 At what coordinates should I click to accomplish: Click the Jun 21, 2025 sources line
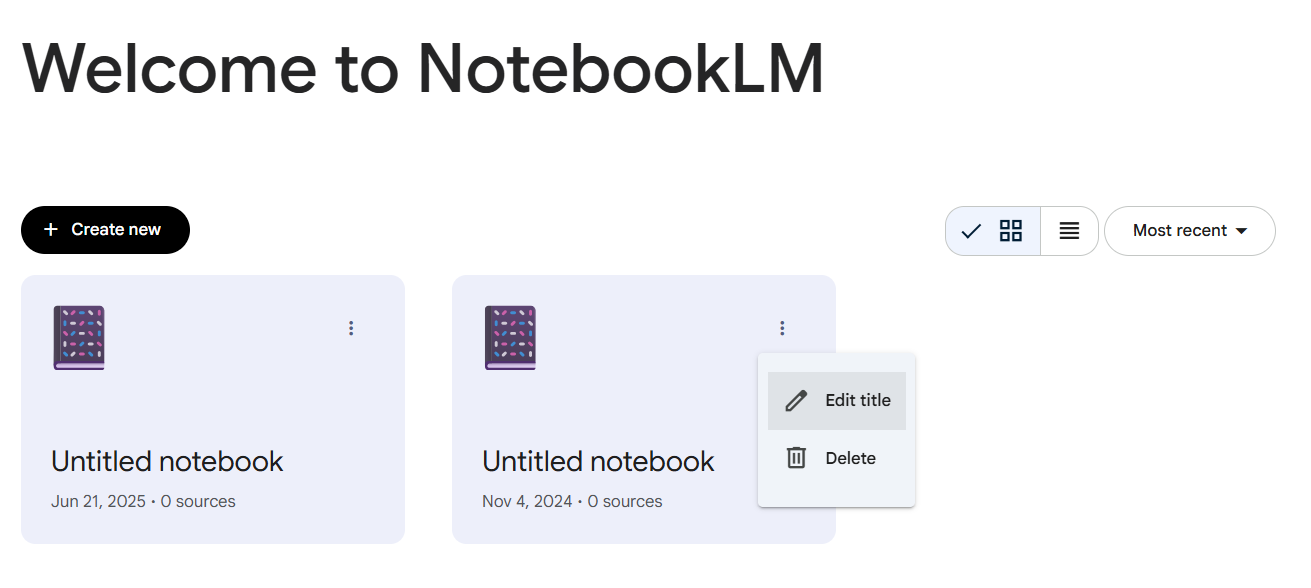(x=143, y=501)
